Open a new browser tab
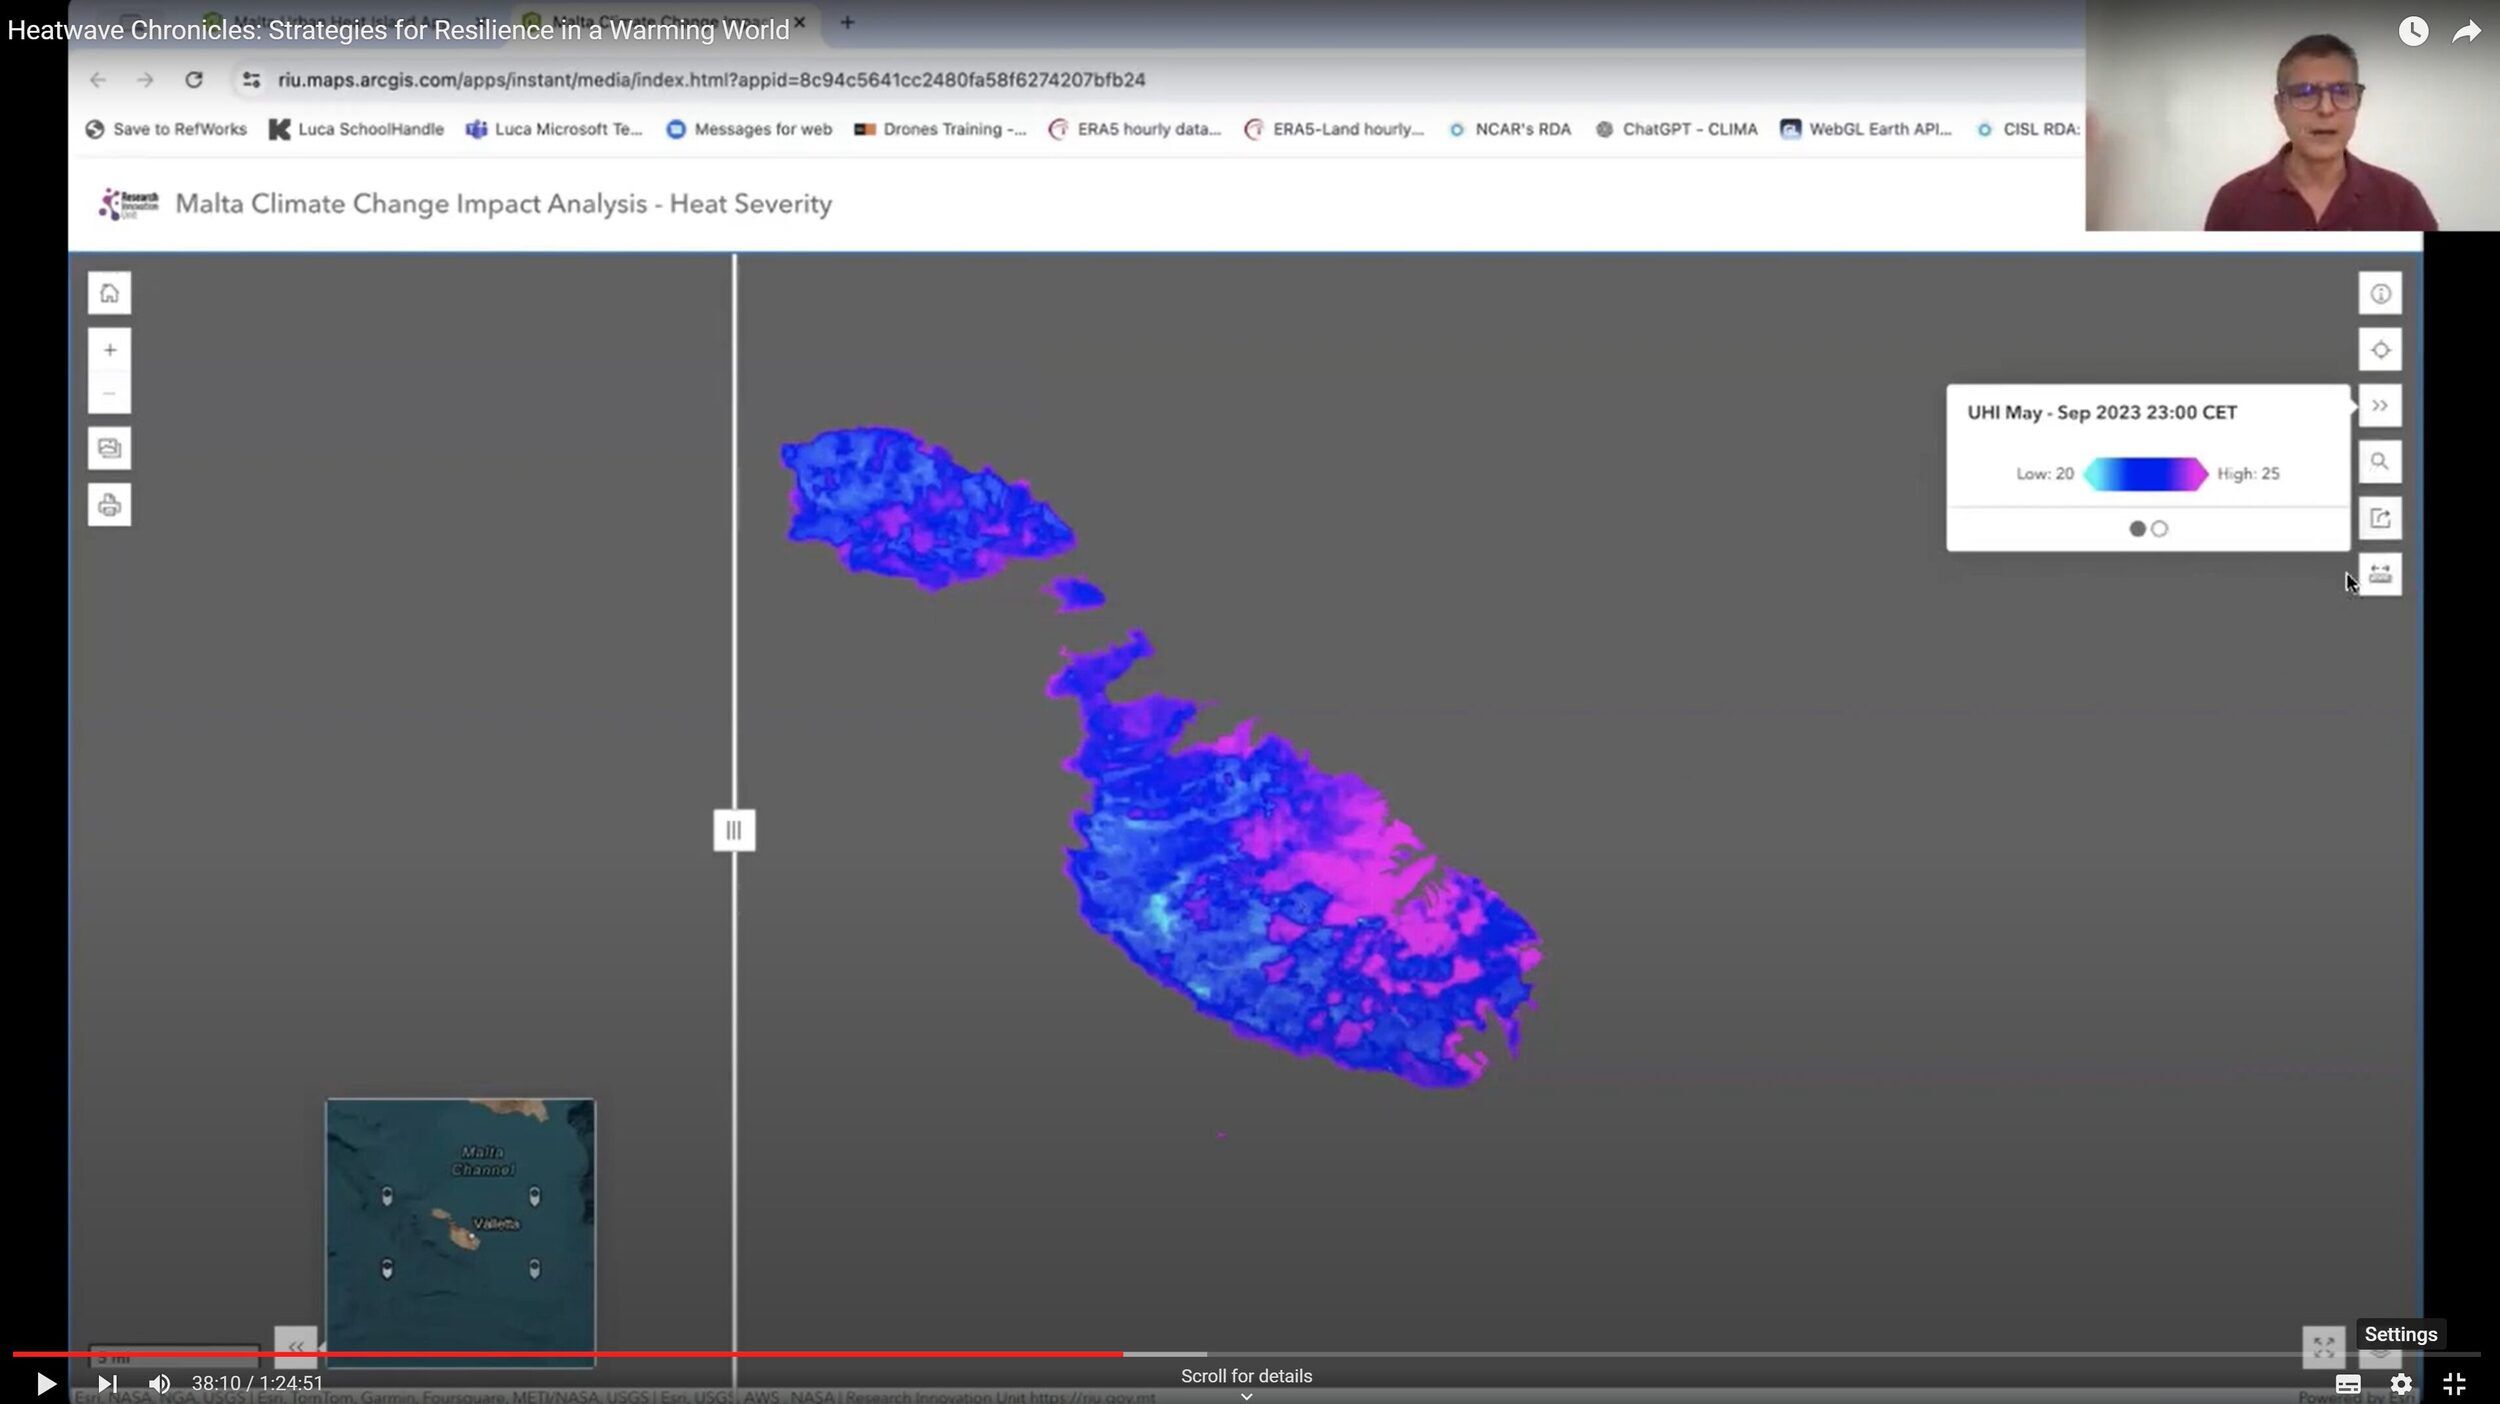The height and width of the screenshot is (1404, 2500). tap(847, 22)
